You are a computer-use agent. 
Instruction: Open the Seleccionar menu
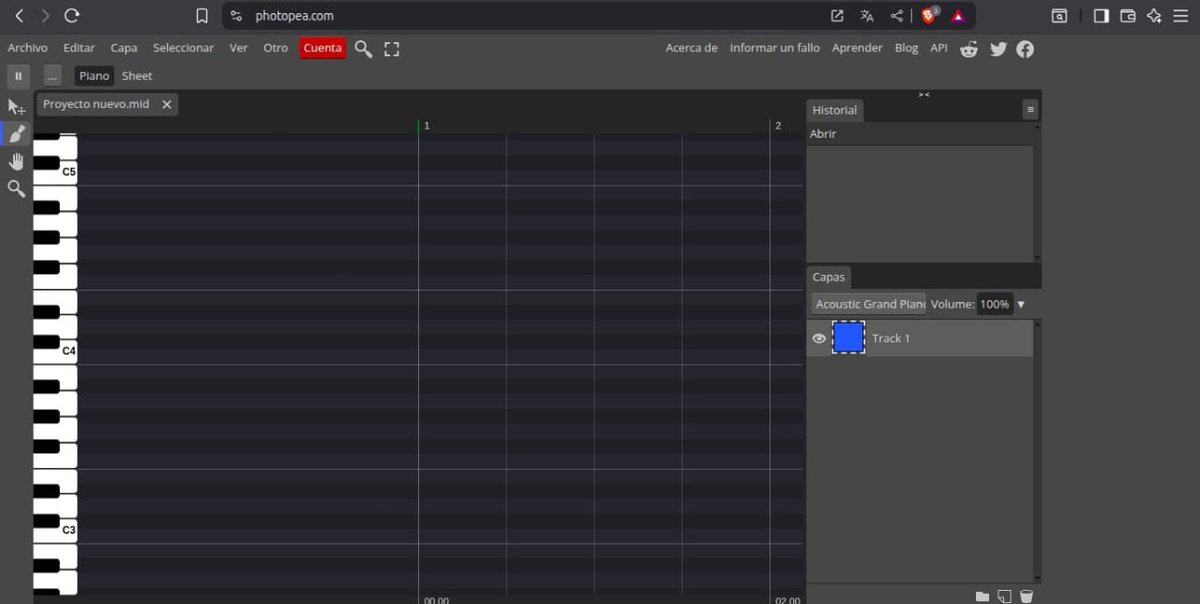click(183, 48)
